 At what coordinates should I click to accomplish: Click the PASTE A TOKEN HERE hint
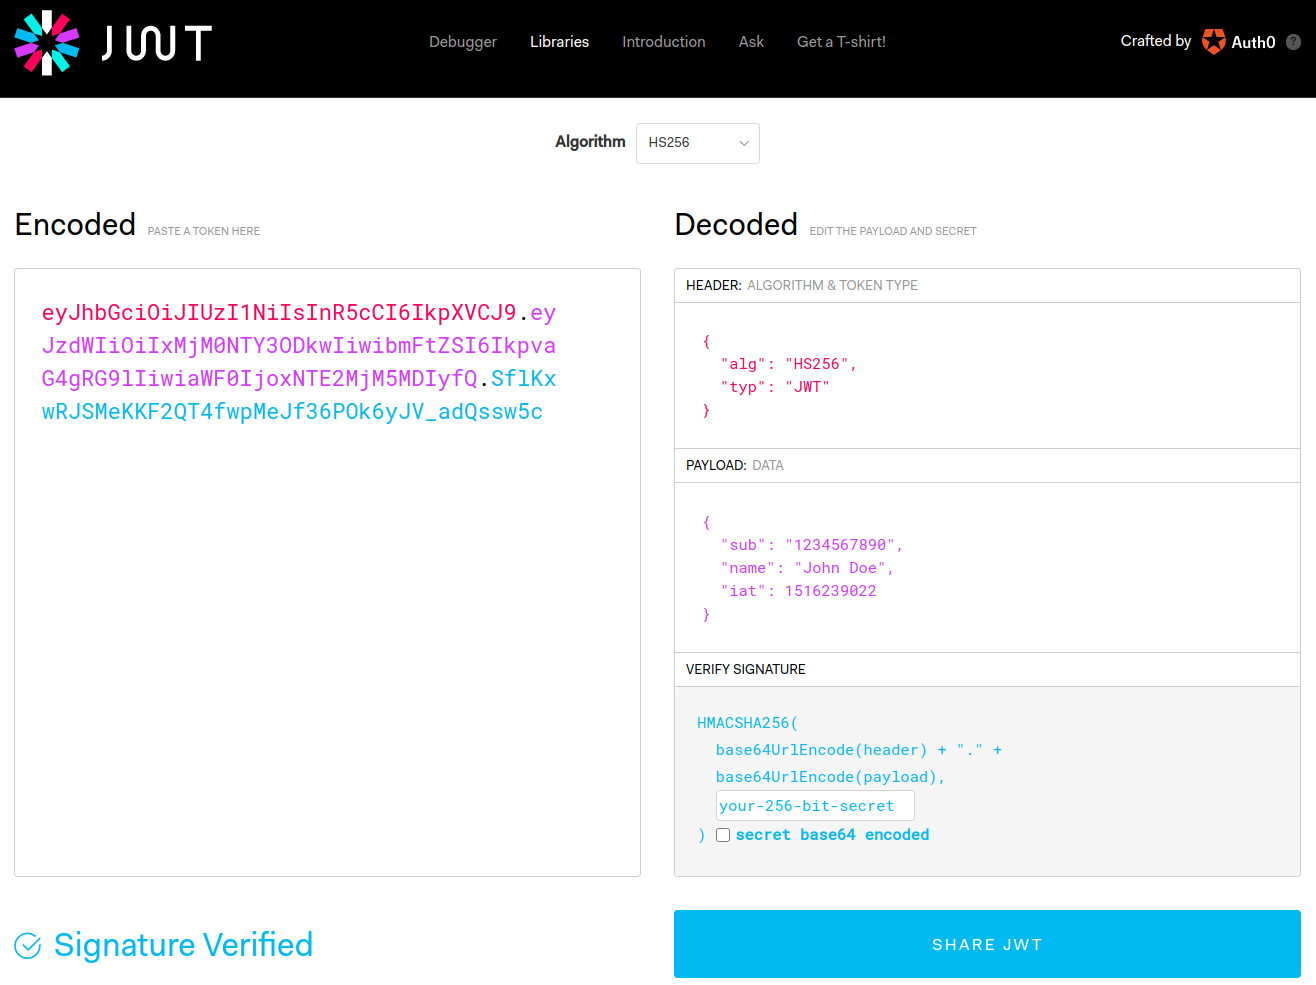click(204, 231)
